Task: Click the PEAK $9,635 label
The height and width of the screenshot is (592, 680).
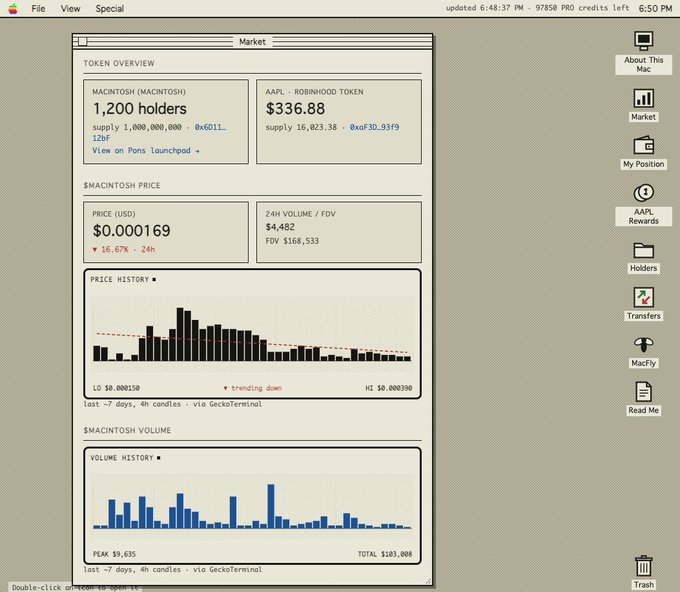Action: pos(114,554)
